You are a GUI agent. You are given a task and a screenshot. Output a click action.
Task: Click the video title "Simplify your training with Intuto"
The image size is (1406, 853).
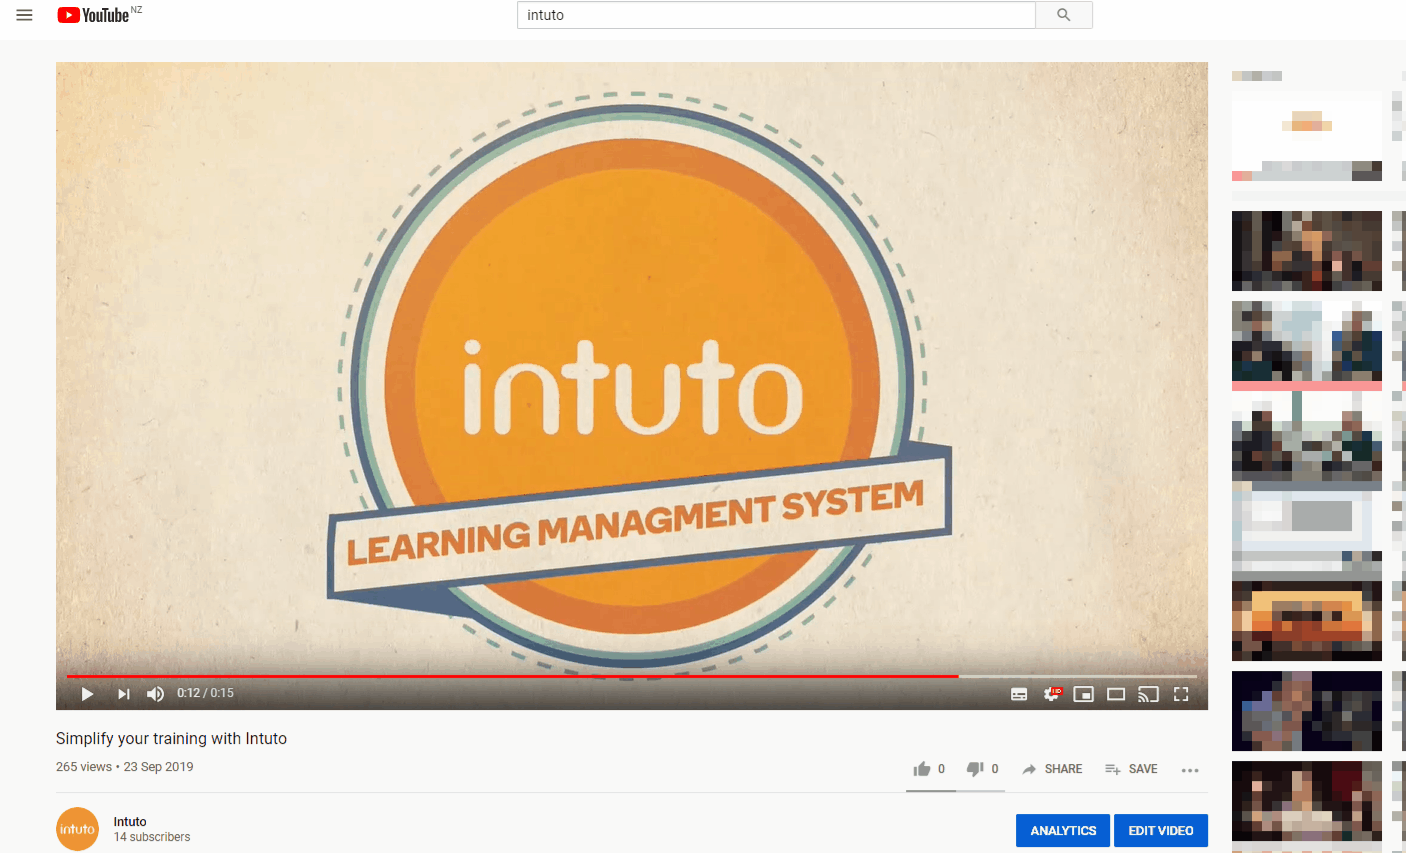coord(171,739)
